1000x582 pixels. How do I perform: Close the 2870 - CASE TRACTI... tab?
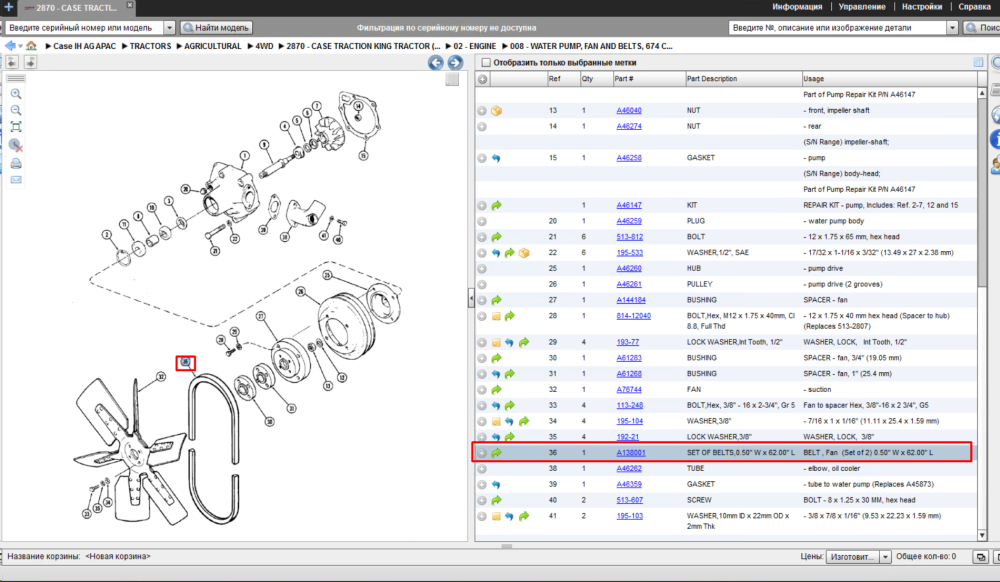pos(129,5)
